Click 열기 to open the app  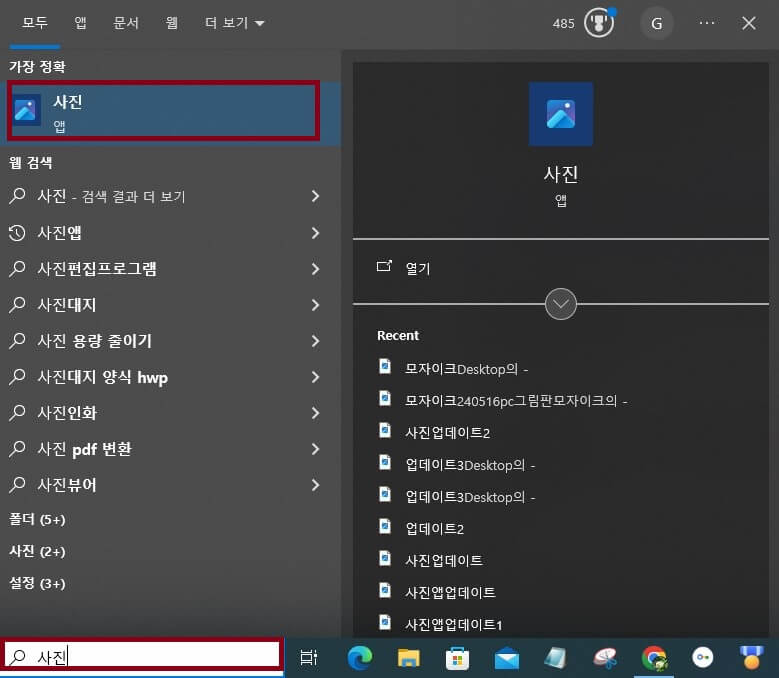(x=418, y=268)
